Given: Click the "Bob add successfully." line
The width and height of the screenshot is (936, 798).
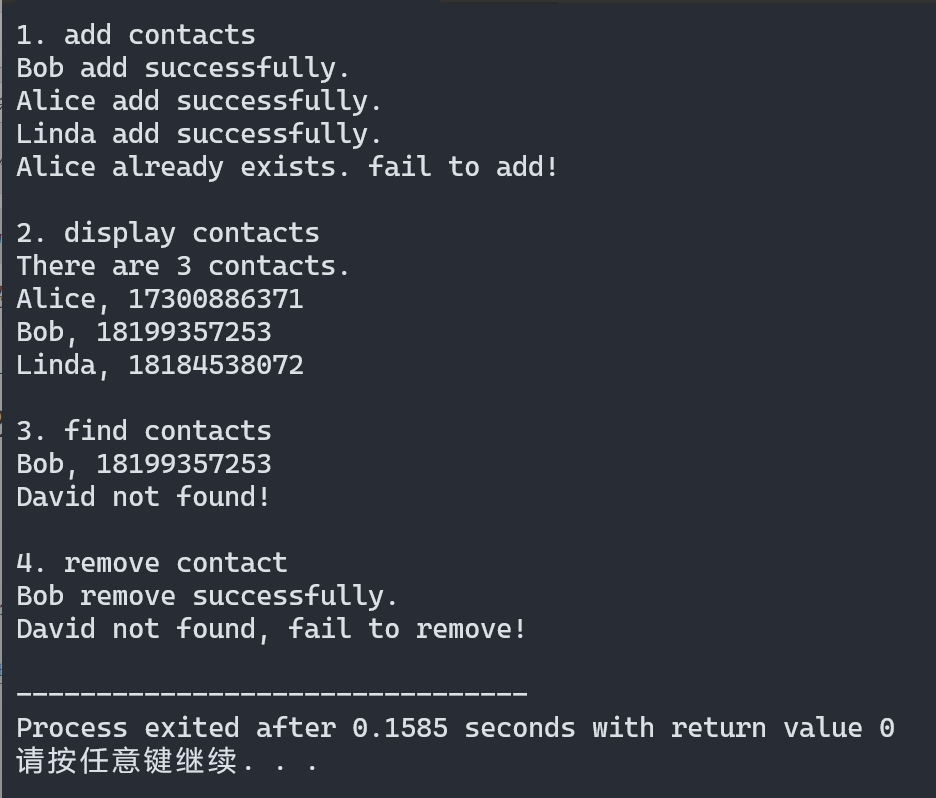Looking at the screenshot, I should tap(183, 68).
